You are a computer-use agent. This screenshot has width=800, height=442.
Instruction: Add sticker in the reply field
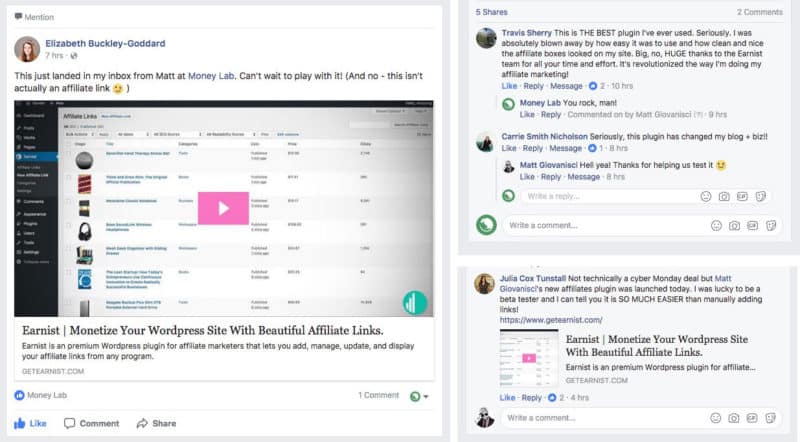point(761,197)
